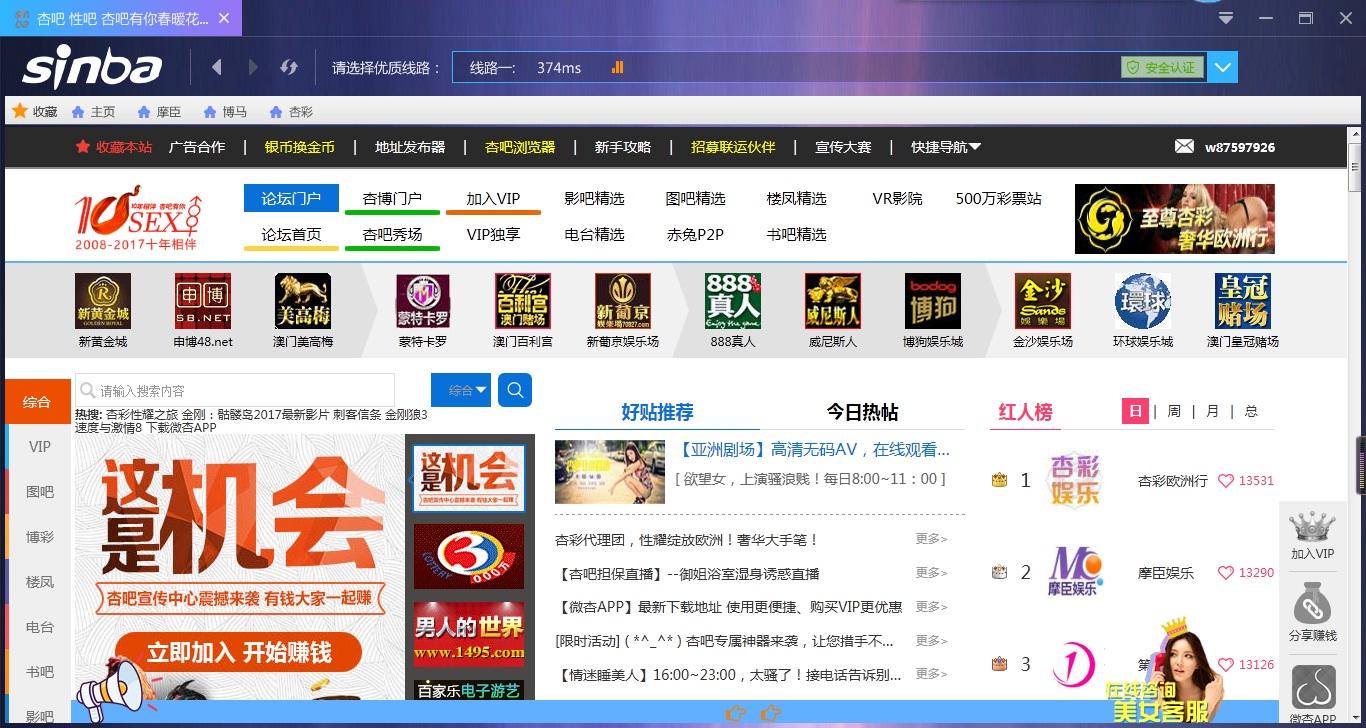
Task: Open the 博马 bookmark
Action: tap(225, 112)
